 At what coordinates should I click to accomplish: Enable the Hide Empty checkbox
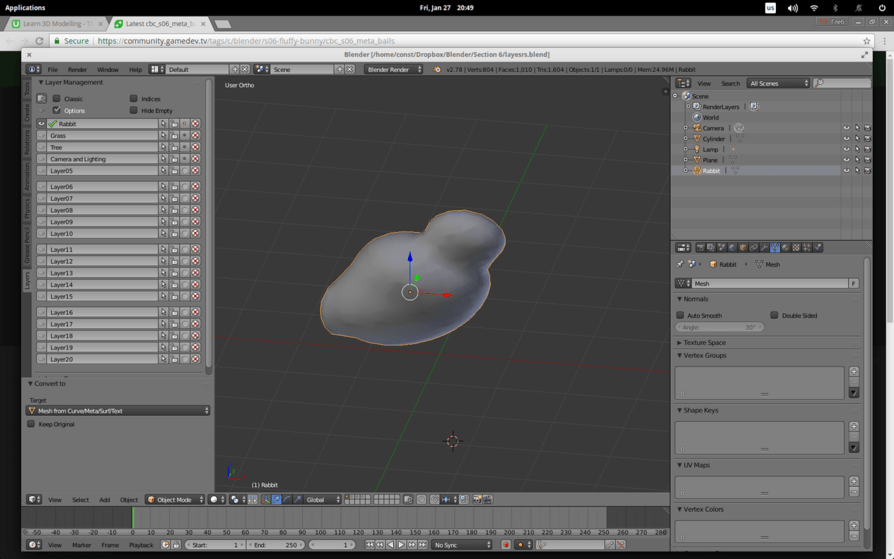coord(134,110)
